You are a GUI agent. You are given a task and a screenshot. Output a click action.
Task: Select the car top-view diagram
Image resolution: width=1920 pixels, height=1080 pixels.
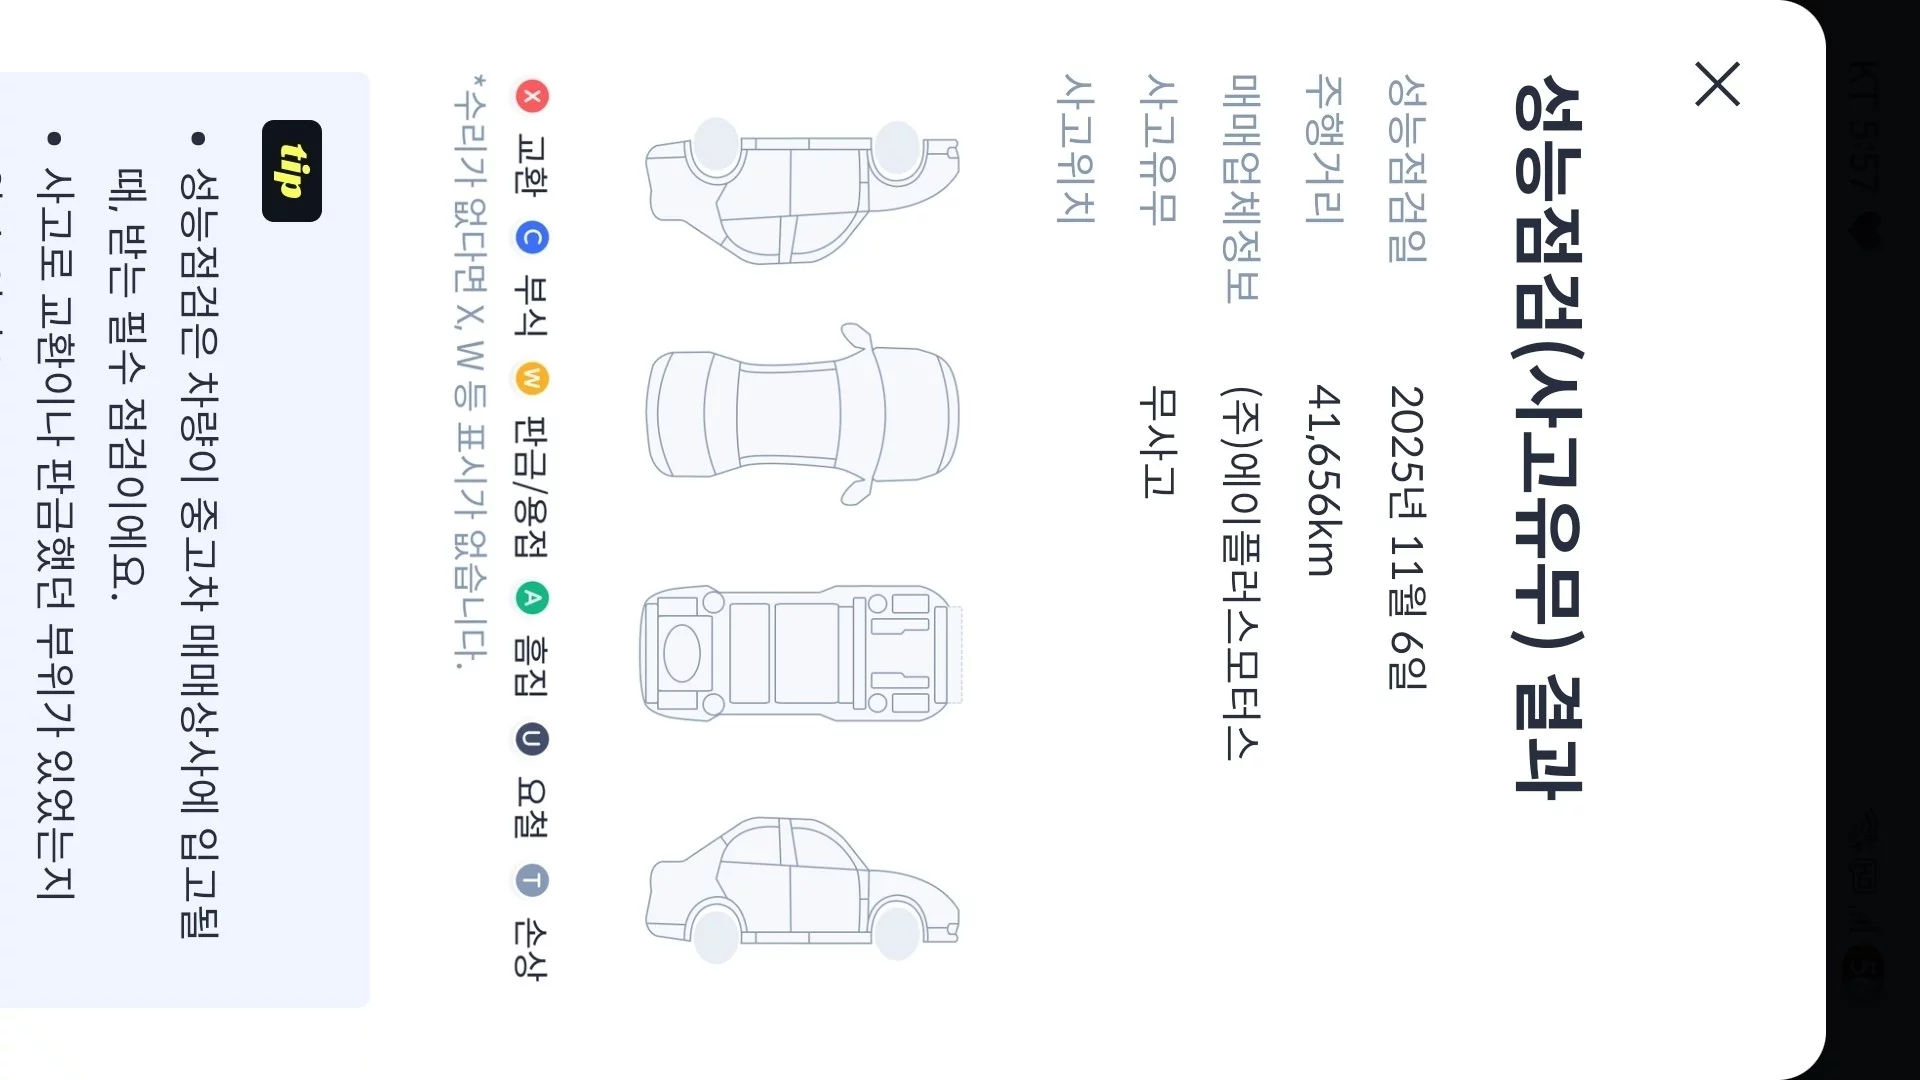click(x=802, y=414)
